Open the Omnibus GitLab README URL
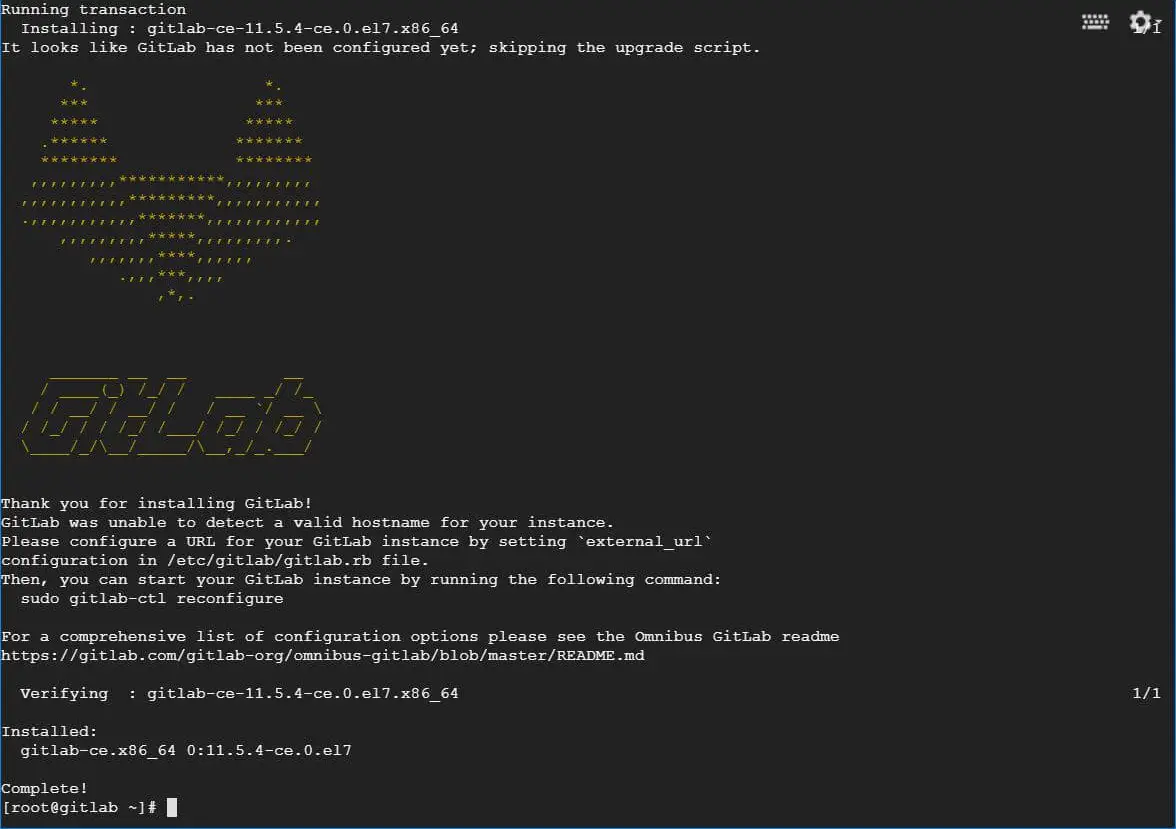The image size is (1176, 829). tap(322, 656)
